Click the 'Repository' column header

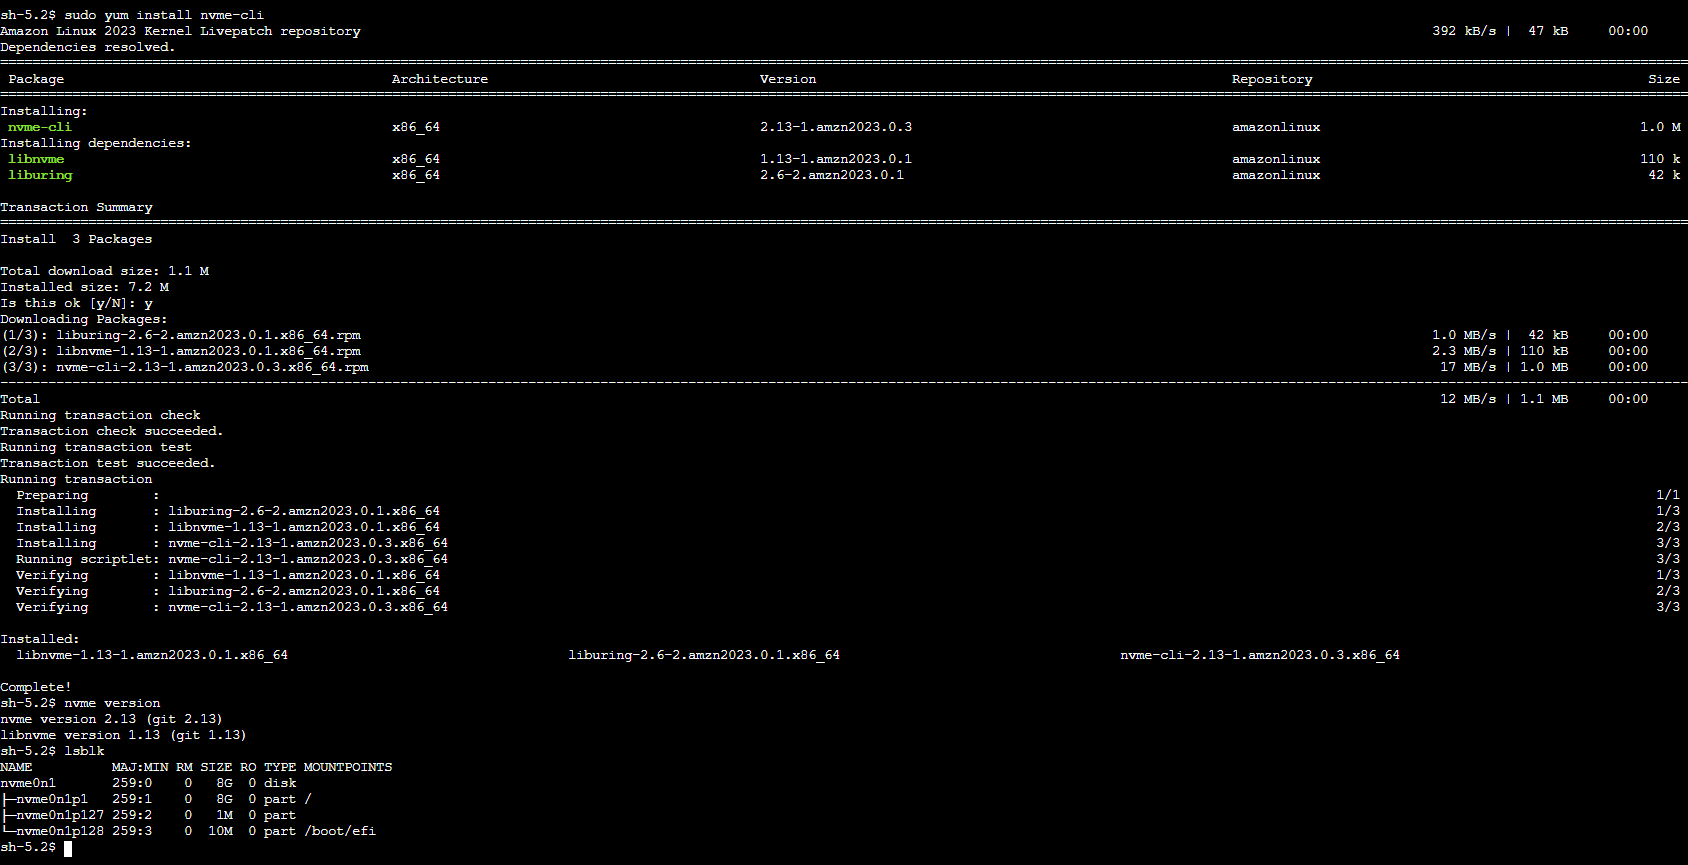[1272, 79]
